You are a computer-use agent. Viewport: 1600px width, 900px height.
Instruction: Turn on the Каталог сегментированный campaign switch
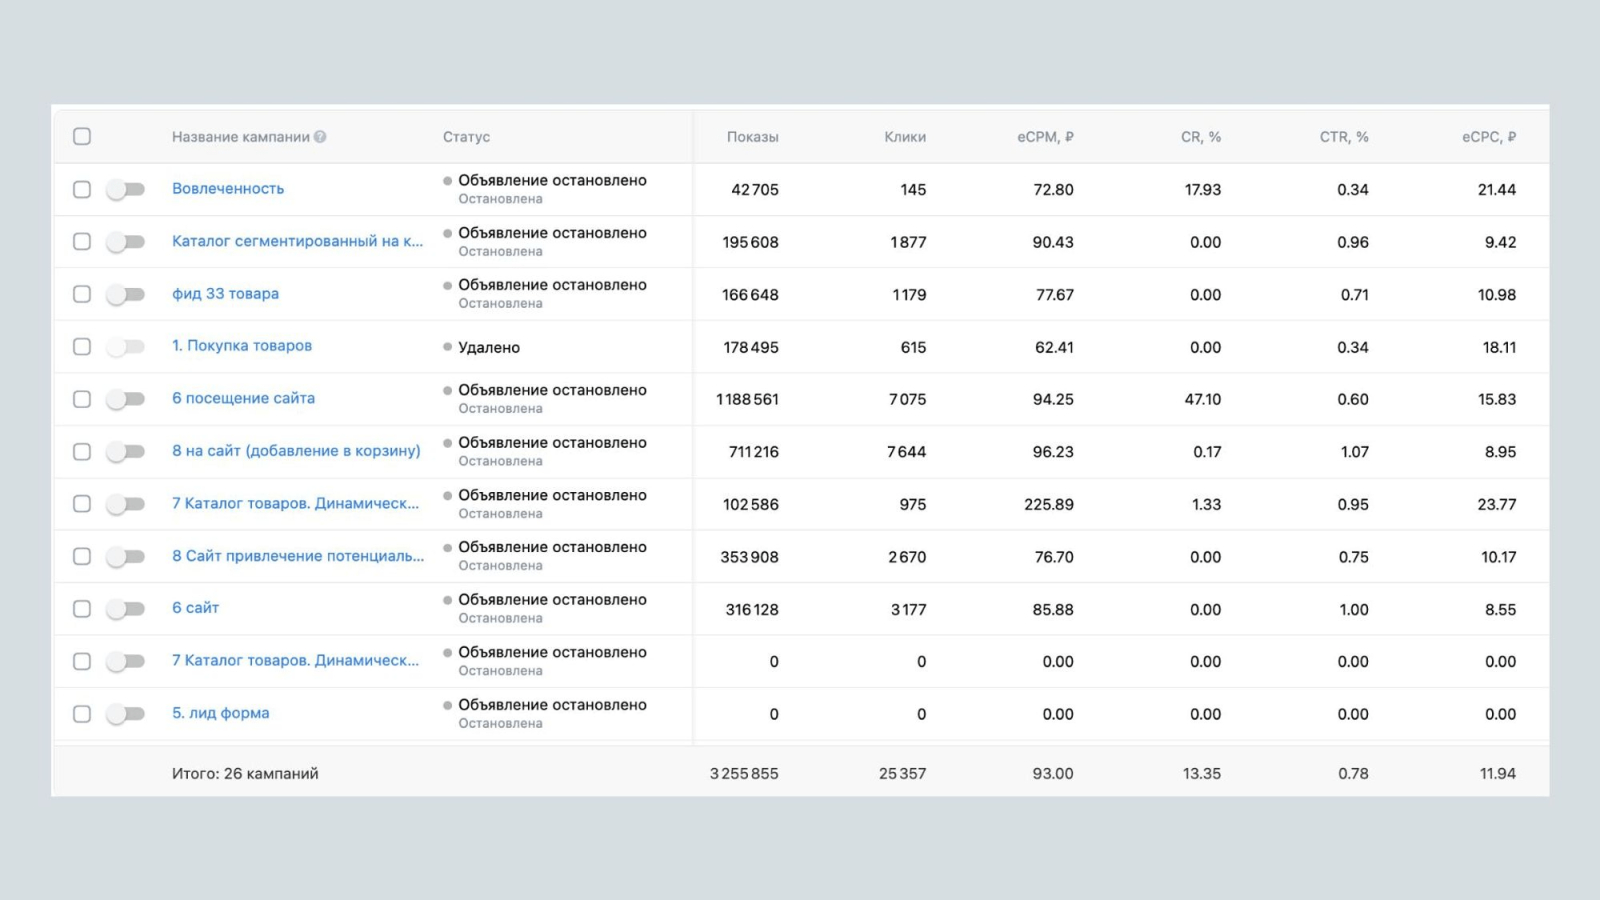(x=126, y=241)
